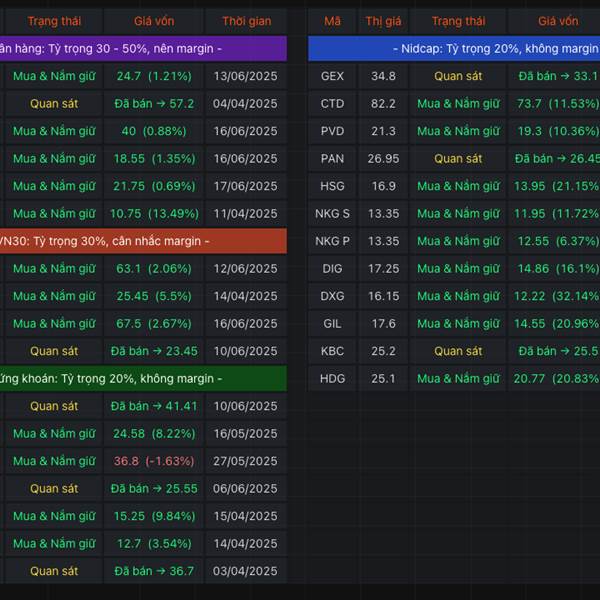
Task: Click market price 34.8
Action: (383, 76)
